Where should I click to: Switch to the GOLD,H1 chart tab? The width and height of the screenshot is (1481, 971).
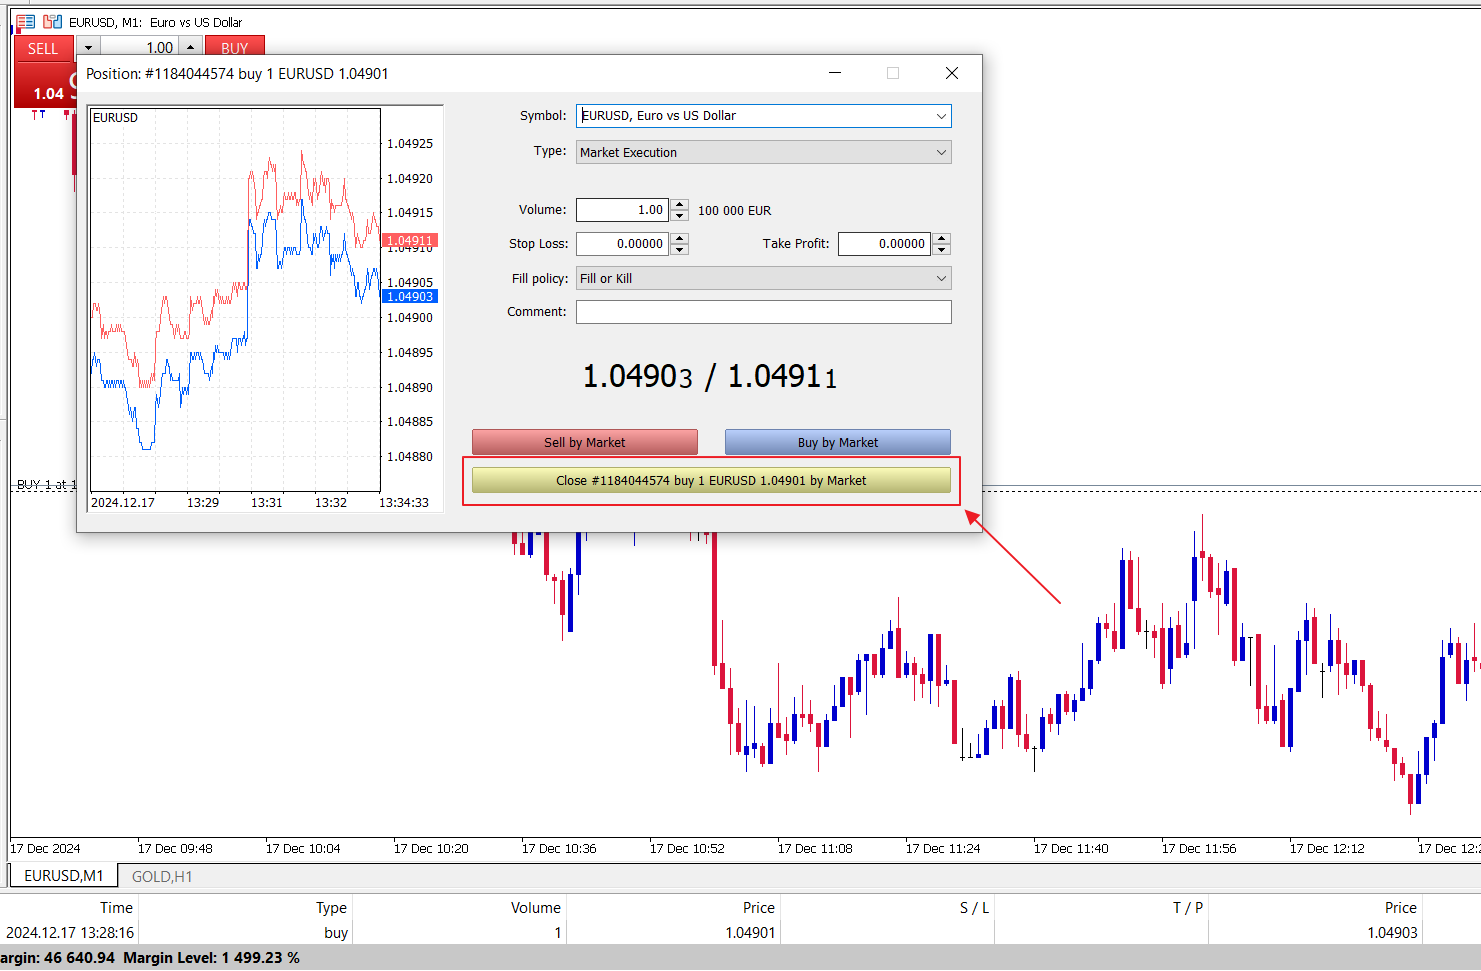coord(162,876)
